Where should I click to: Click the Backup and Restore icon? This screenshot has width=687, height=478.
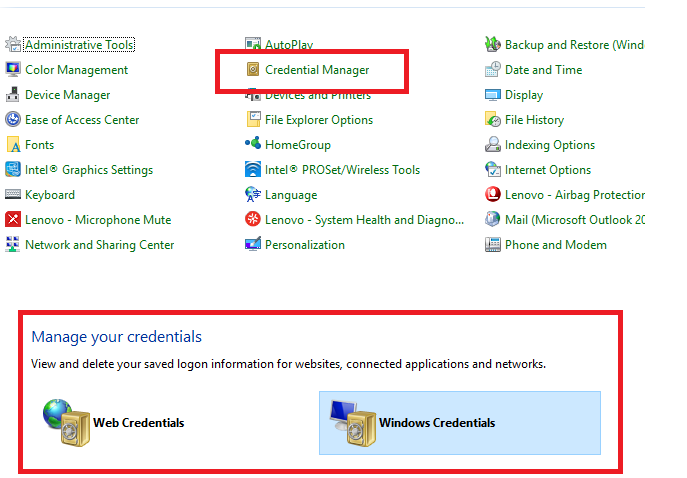(493, 44)
